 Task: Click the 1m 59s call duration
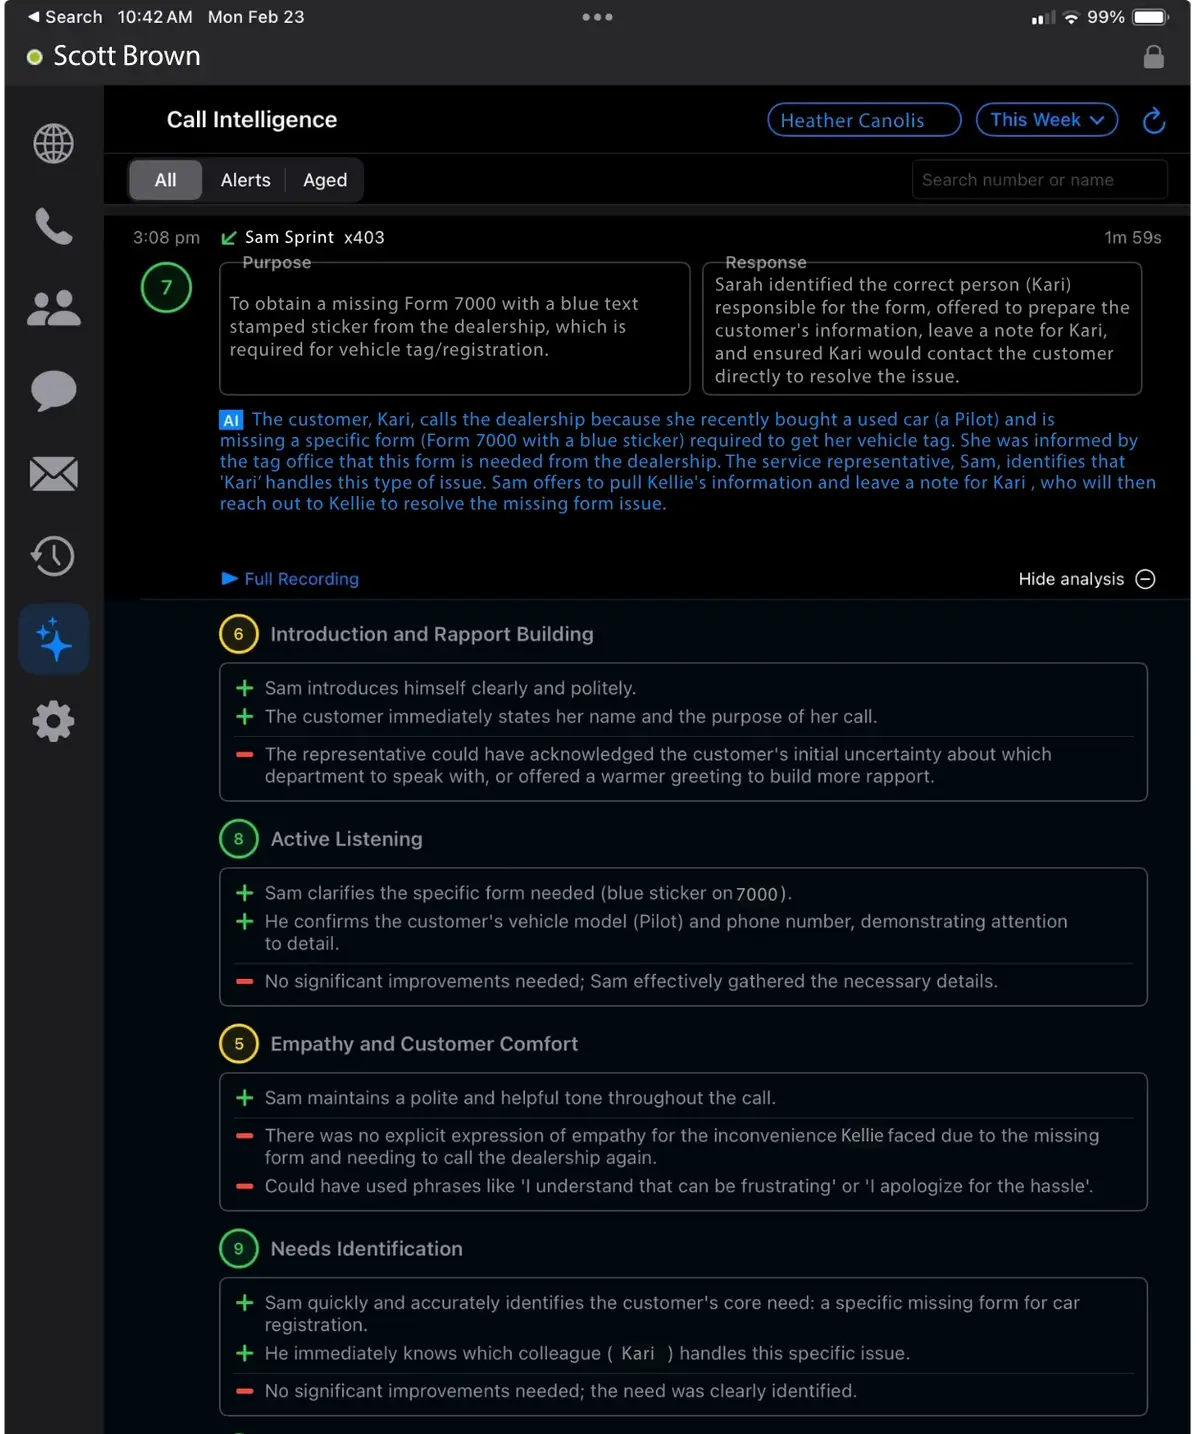point(1133,238)
